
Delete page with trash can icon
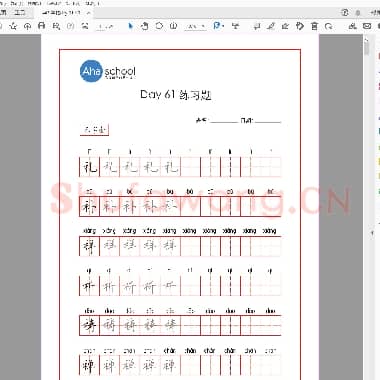click(314, 26)
